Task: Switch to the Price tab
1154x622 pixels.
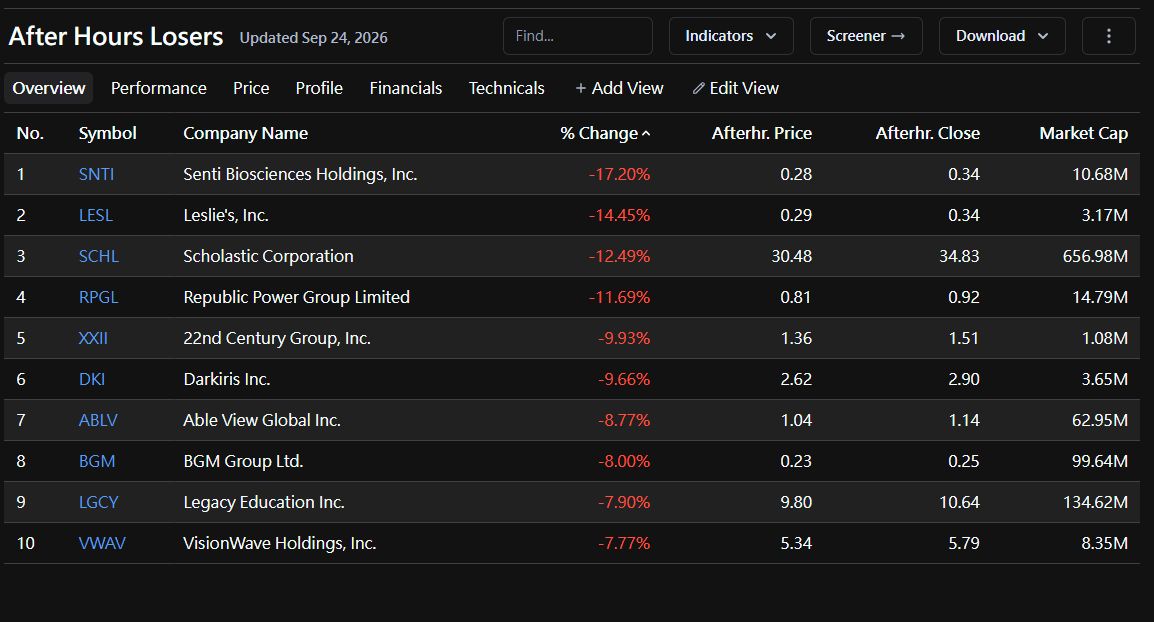Action: (251, 88)
